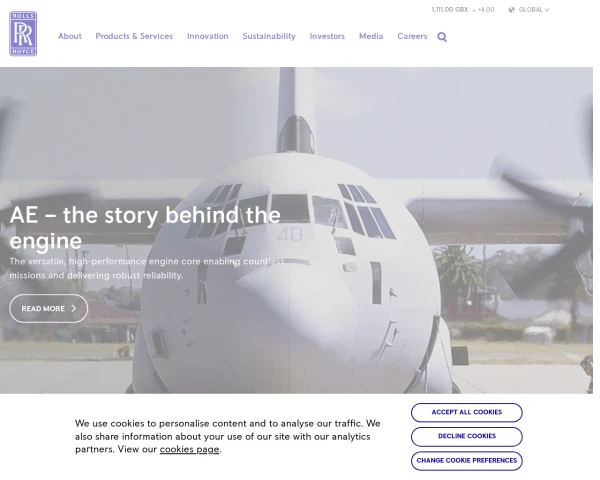Open the Products & Services menu
The width and height of the screenshot is (600, 480).
[x=134, y=36]
